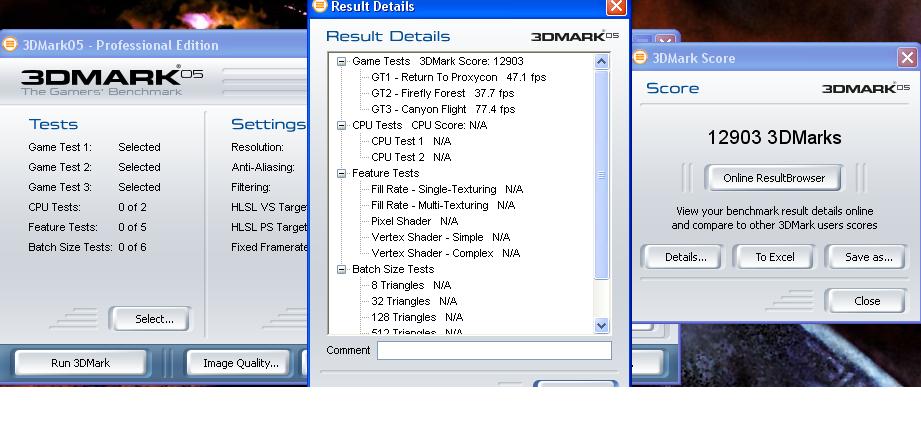Click the results list scroll down arrow
Image resolution: width=921 pixels, height=427 pixels.
tap(601, 325)
